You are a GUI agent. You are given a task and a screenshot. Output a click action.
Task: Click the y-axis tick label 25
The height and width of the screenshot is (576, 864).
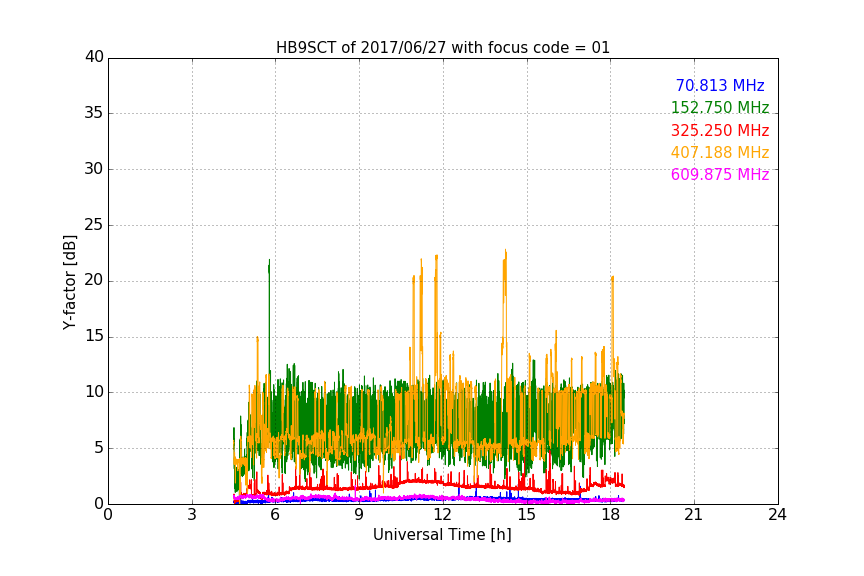point(94,225)
